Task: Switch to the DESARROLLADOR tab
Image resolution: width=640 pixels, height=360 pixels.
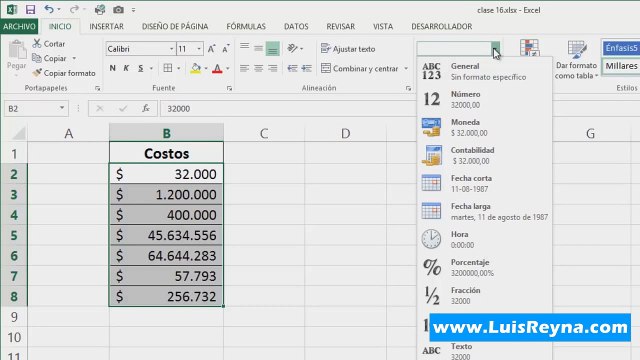Action: point(442,27)
